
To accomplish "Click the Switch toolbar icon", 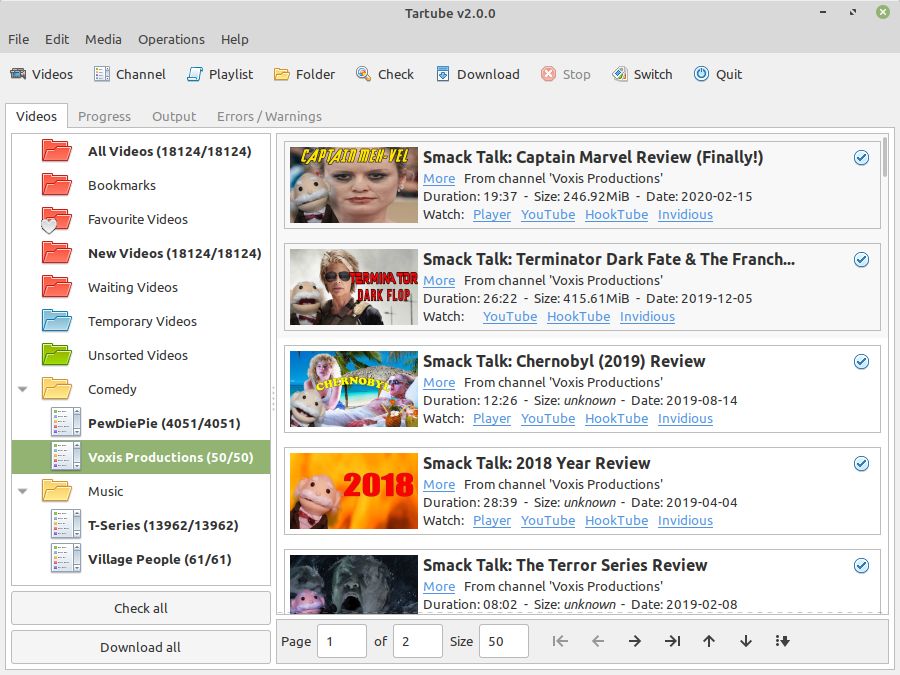I will click(642, 74).
